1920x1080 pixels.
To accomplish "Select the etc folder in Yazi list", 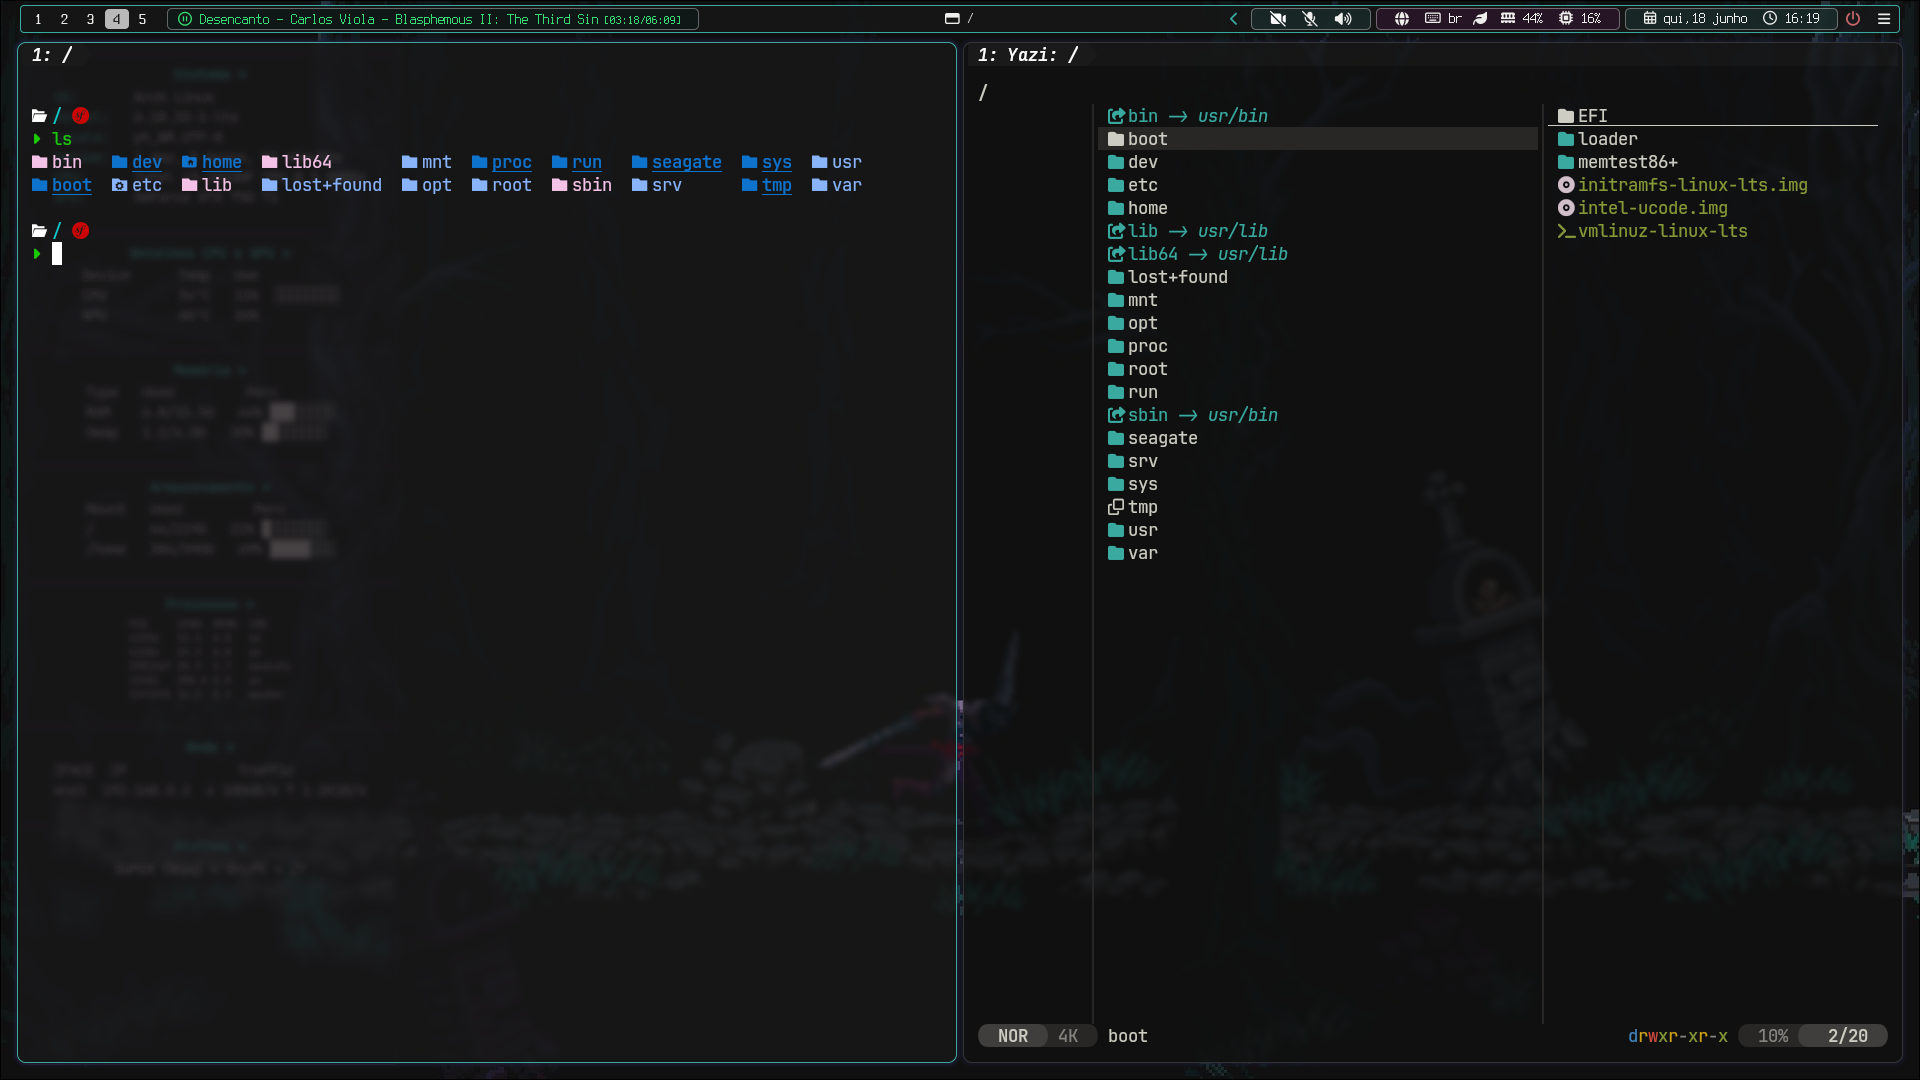I will coord(1318,185).
